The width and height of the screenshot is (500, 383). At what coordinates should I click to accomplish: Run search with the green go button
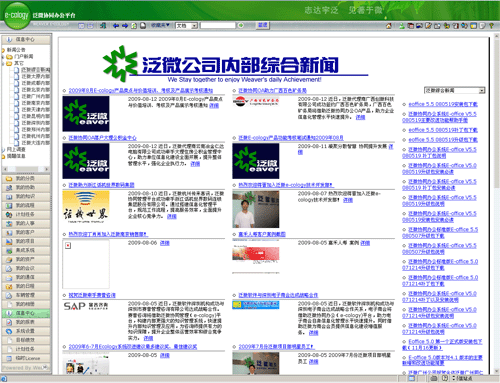click(x=241, y=25)
